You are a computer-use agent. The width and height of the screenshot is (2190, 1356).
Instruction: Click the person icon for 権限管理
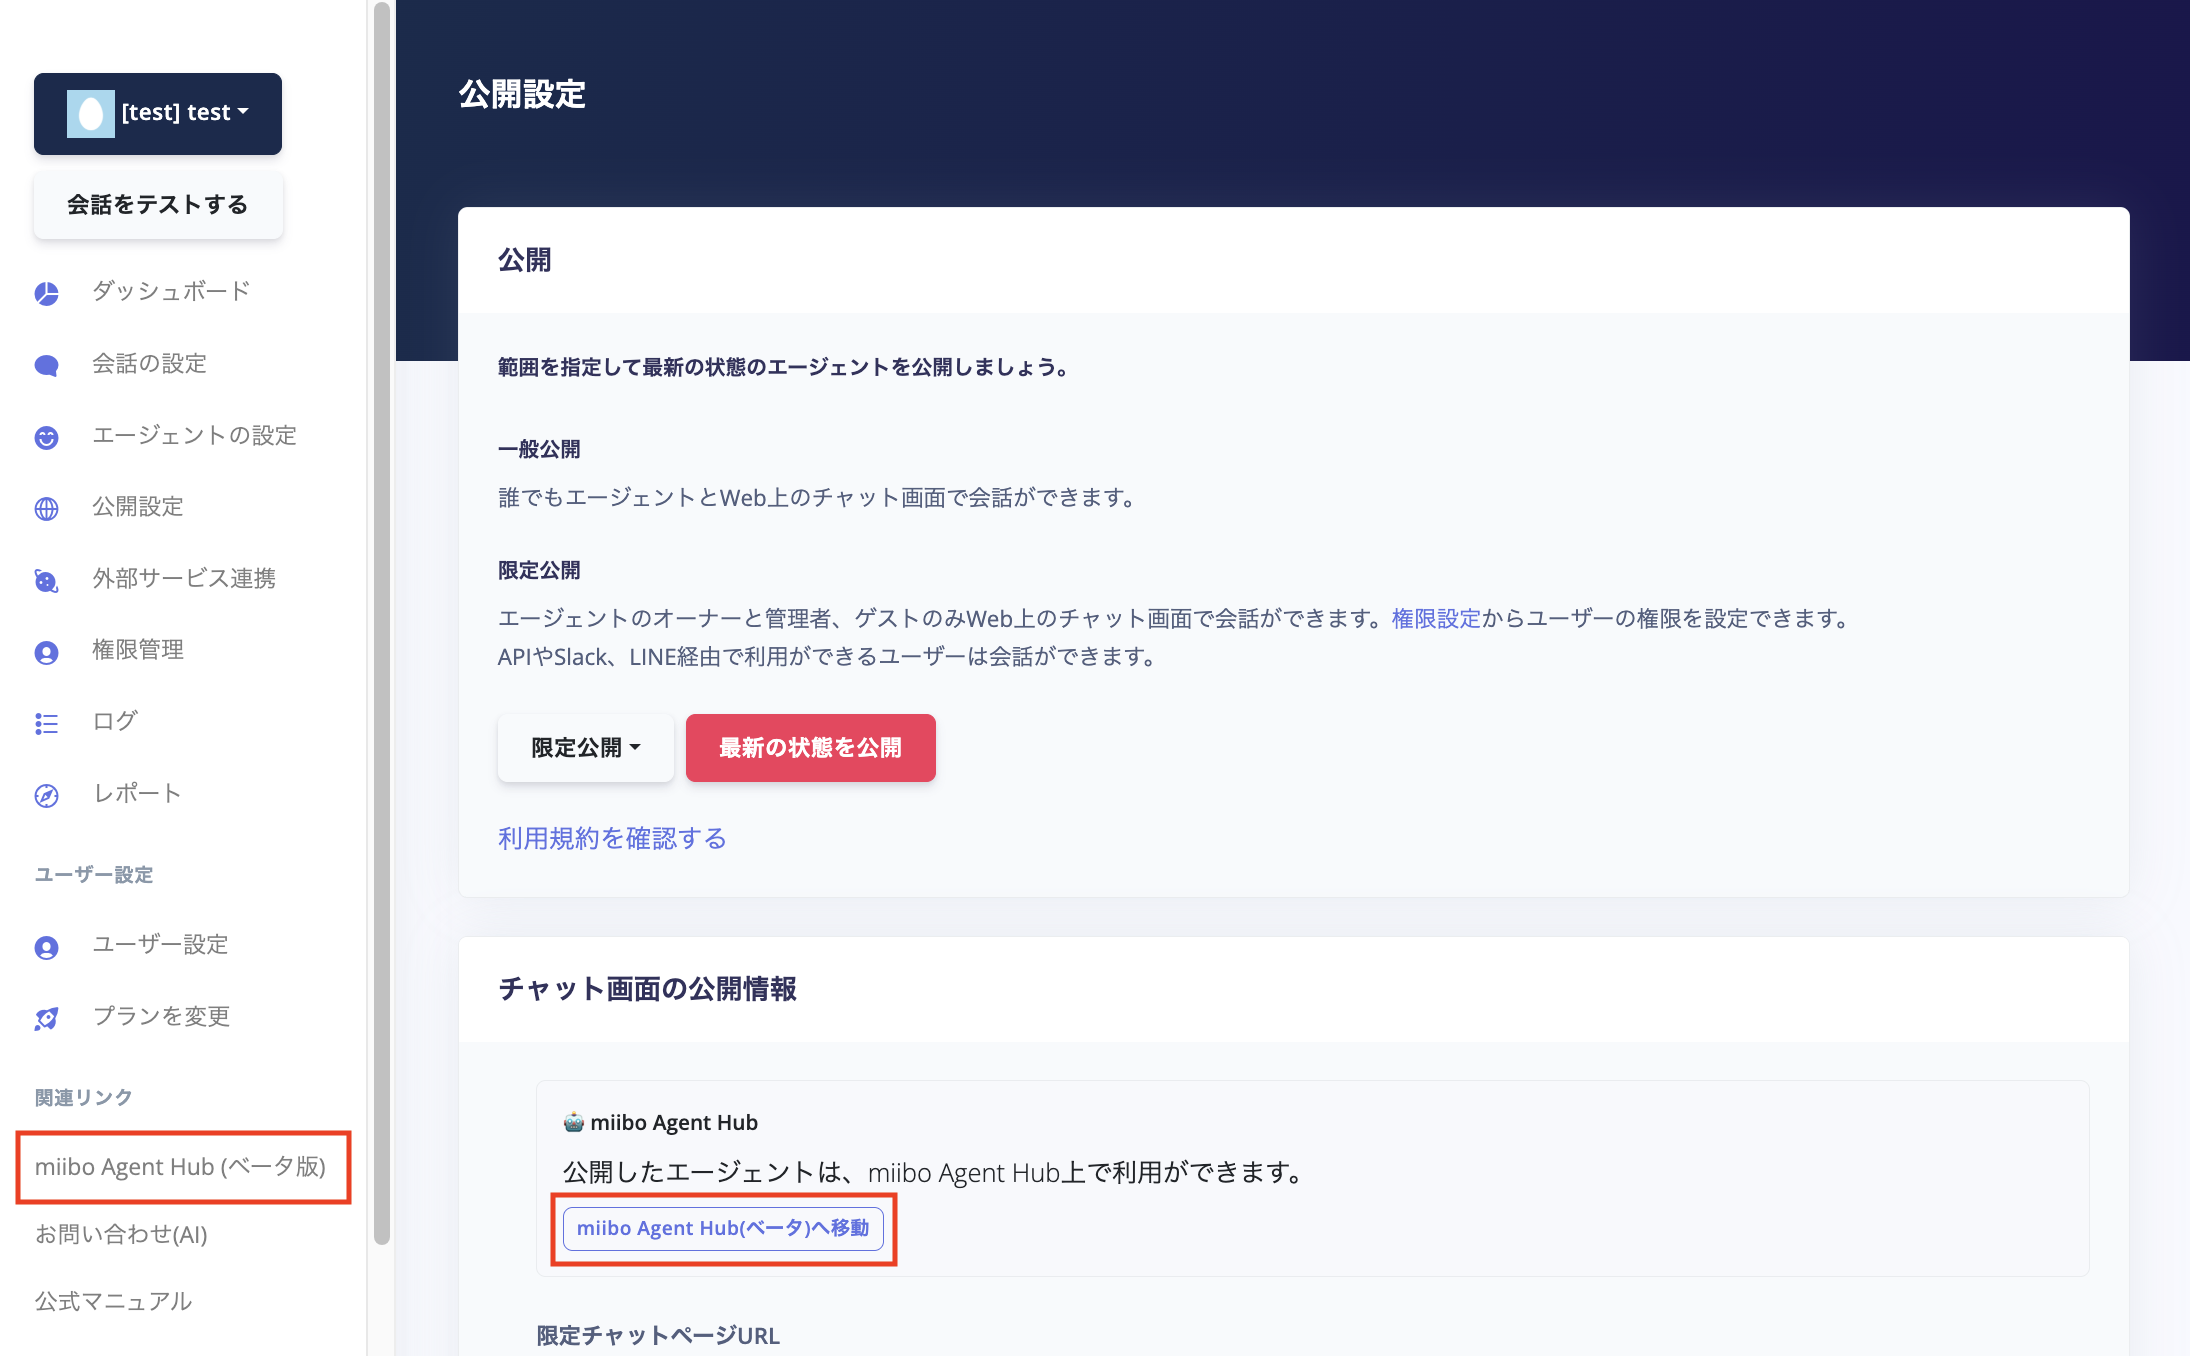[47, 652]
